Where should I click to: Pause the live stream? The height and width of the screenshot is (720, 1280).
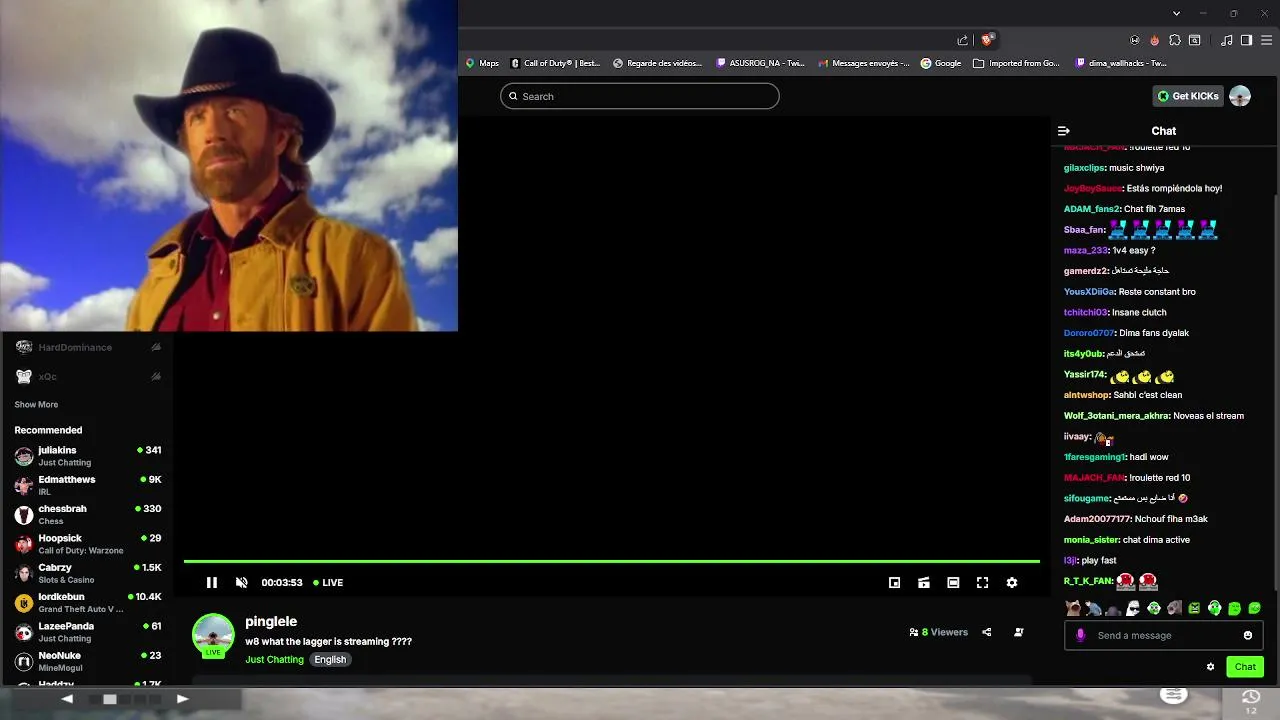(x=212, y=583)
